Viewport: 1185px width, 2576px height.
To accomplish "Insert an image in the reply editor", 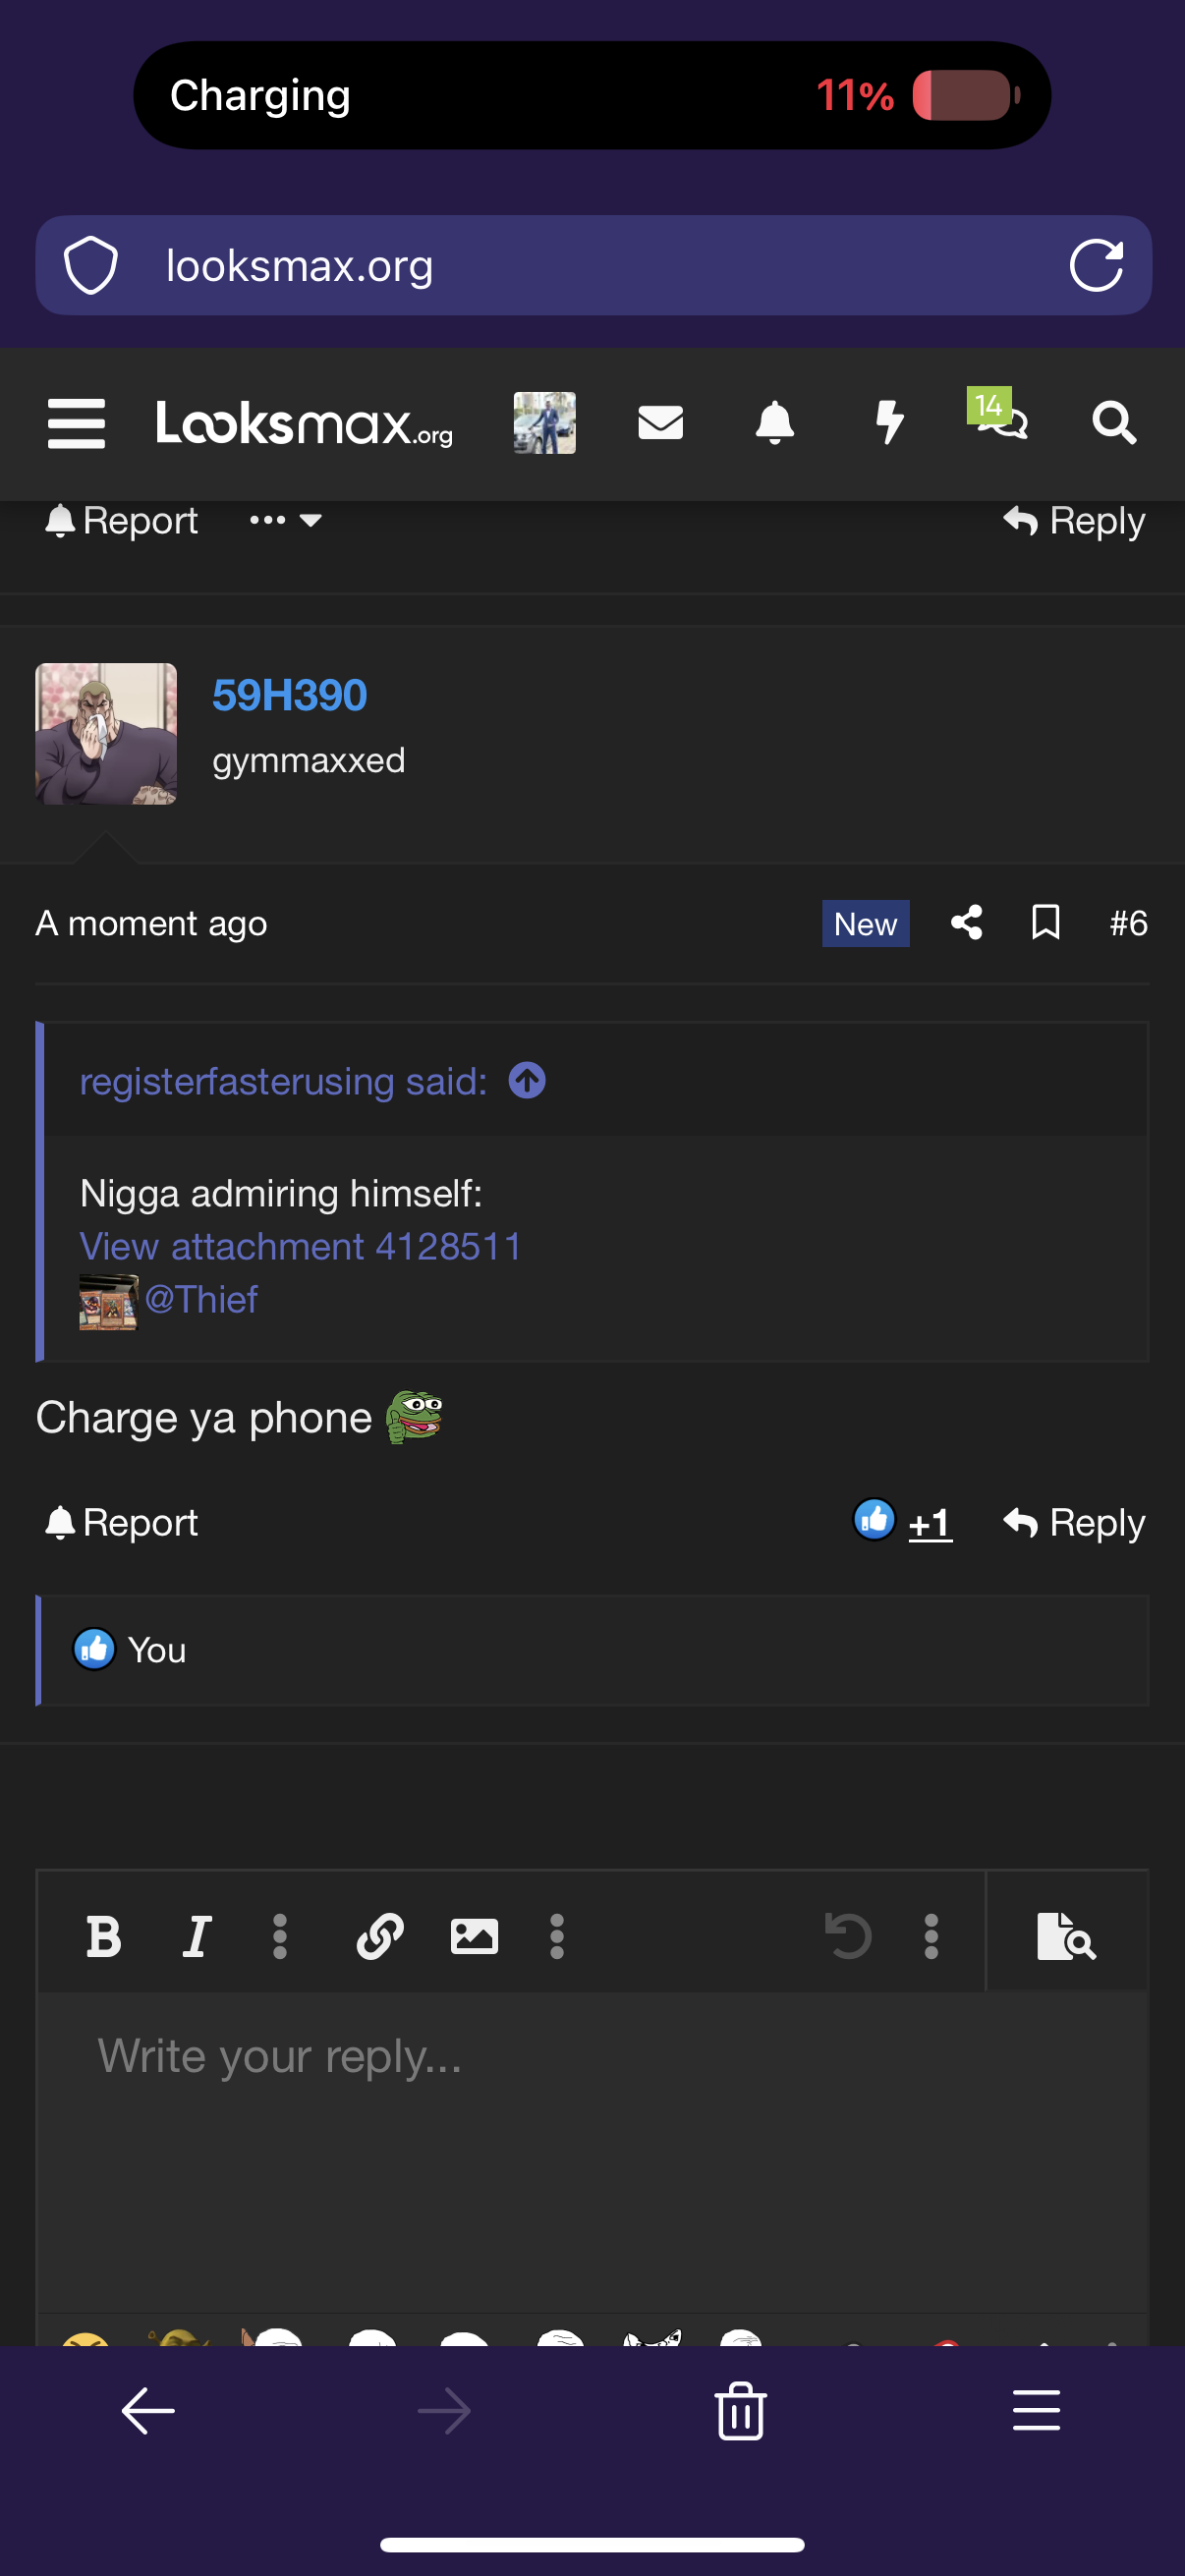I will click(474, 1936).
